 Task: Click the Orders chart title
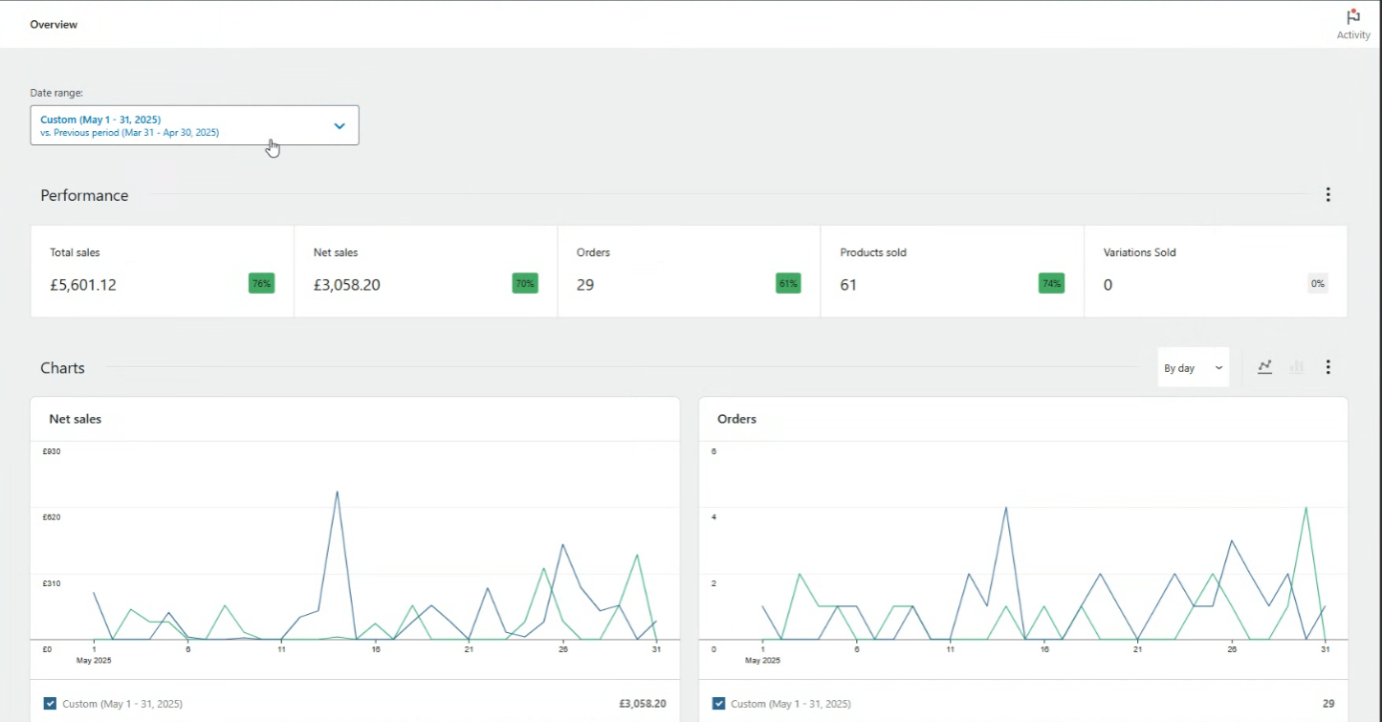737,419
